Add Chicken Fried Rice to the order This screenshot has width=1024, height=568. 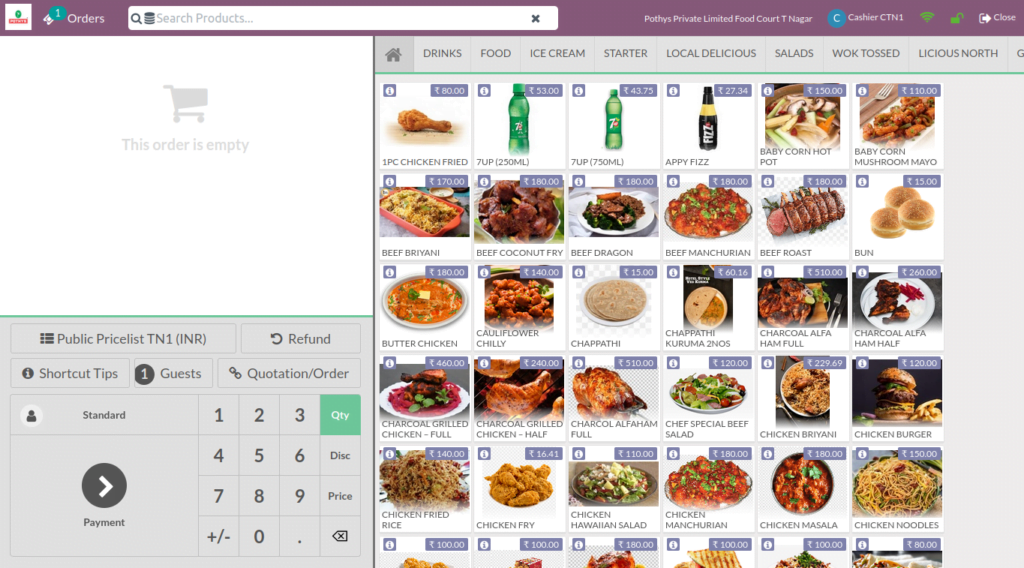[x=424, y=489]
